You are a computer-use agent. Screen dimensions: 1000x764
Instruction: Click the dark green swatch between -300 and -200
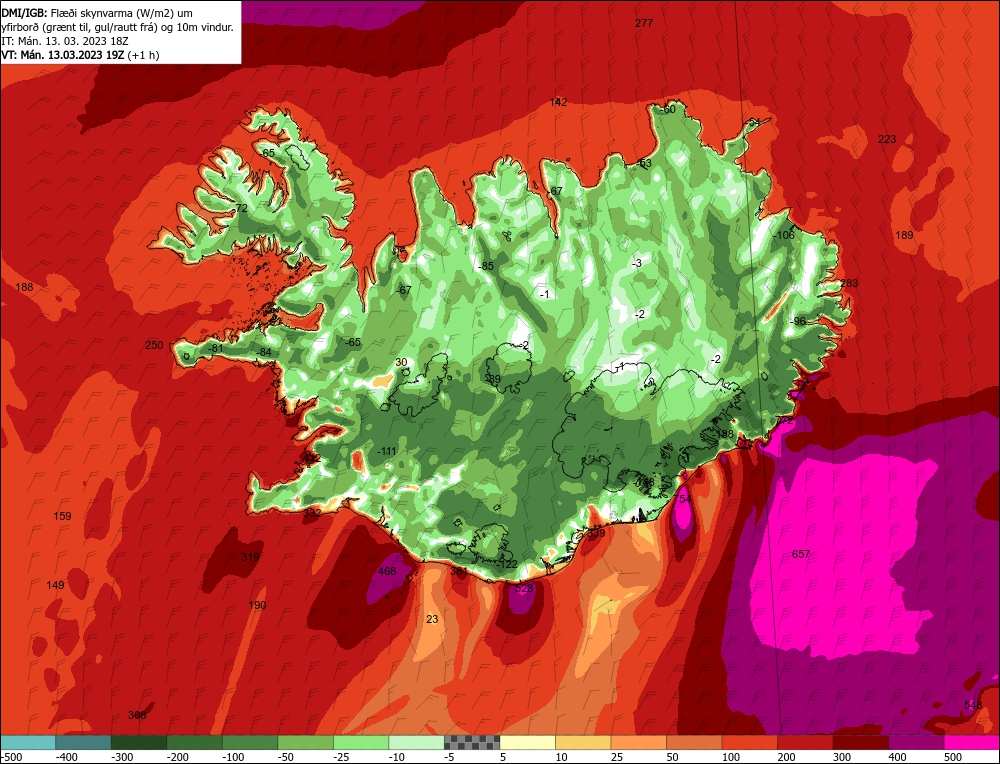coord(139,742)
